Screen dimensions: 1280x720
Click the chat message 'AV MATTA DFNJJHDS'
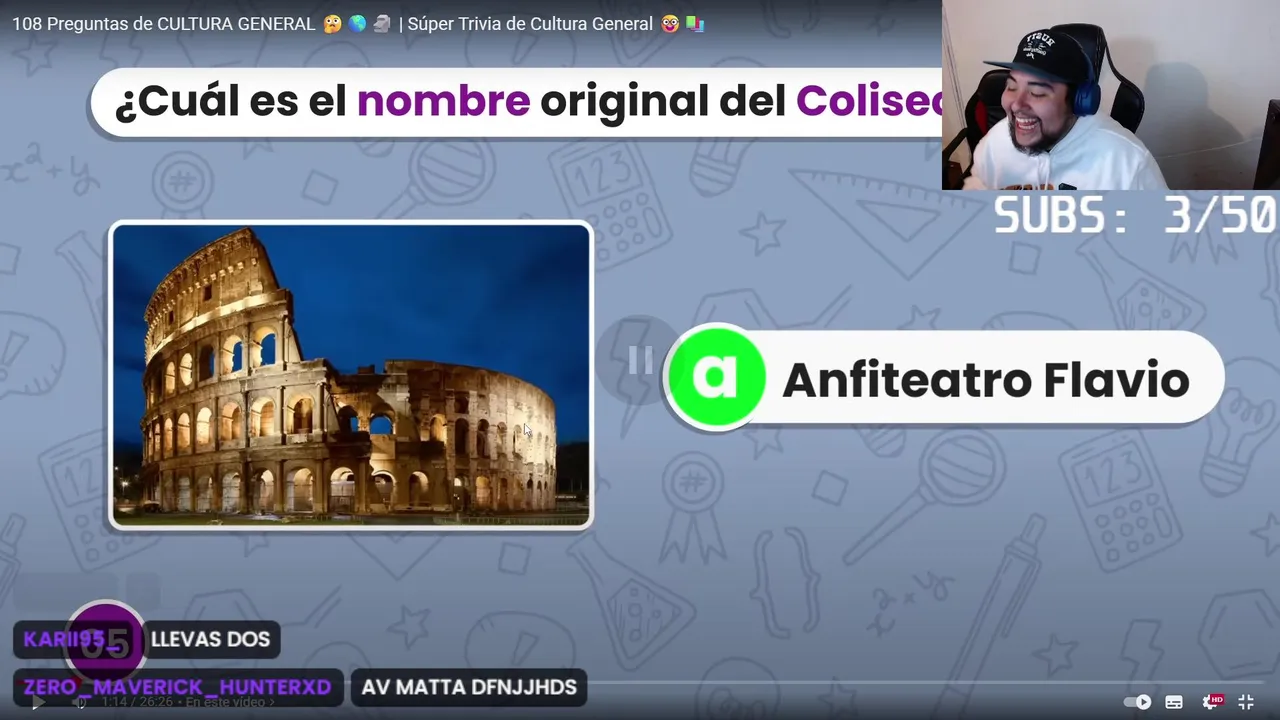[469, 687]
